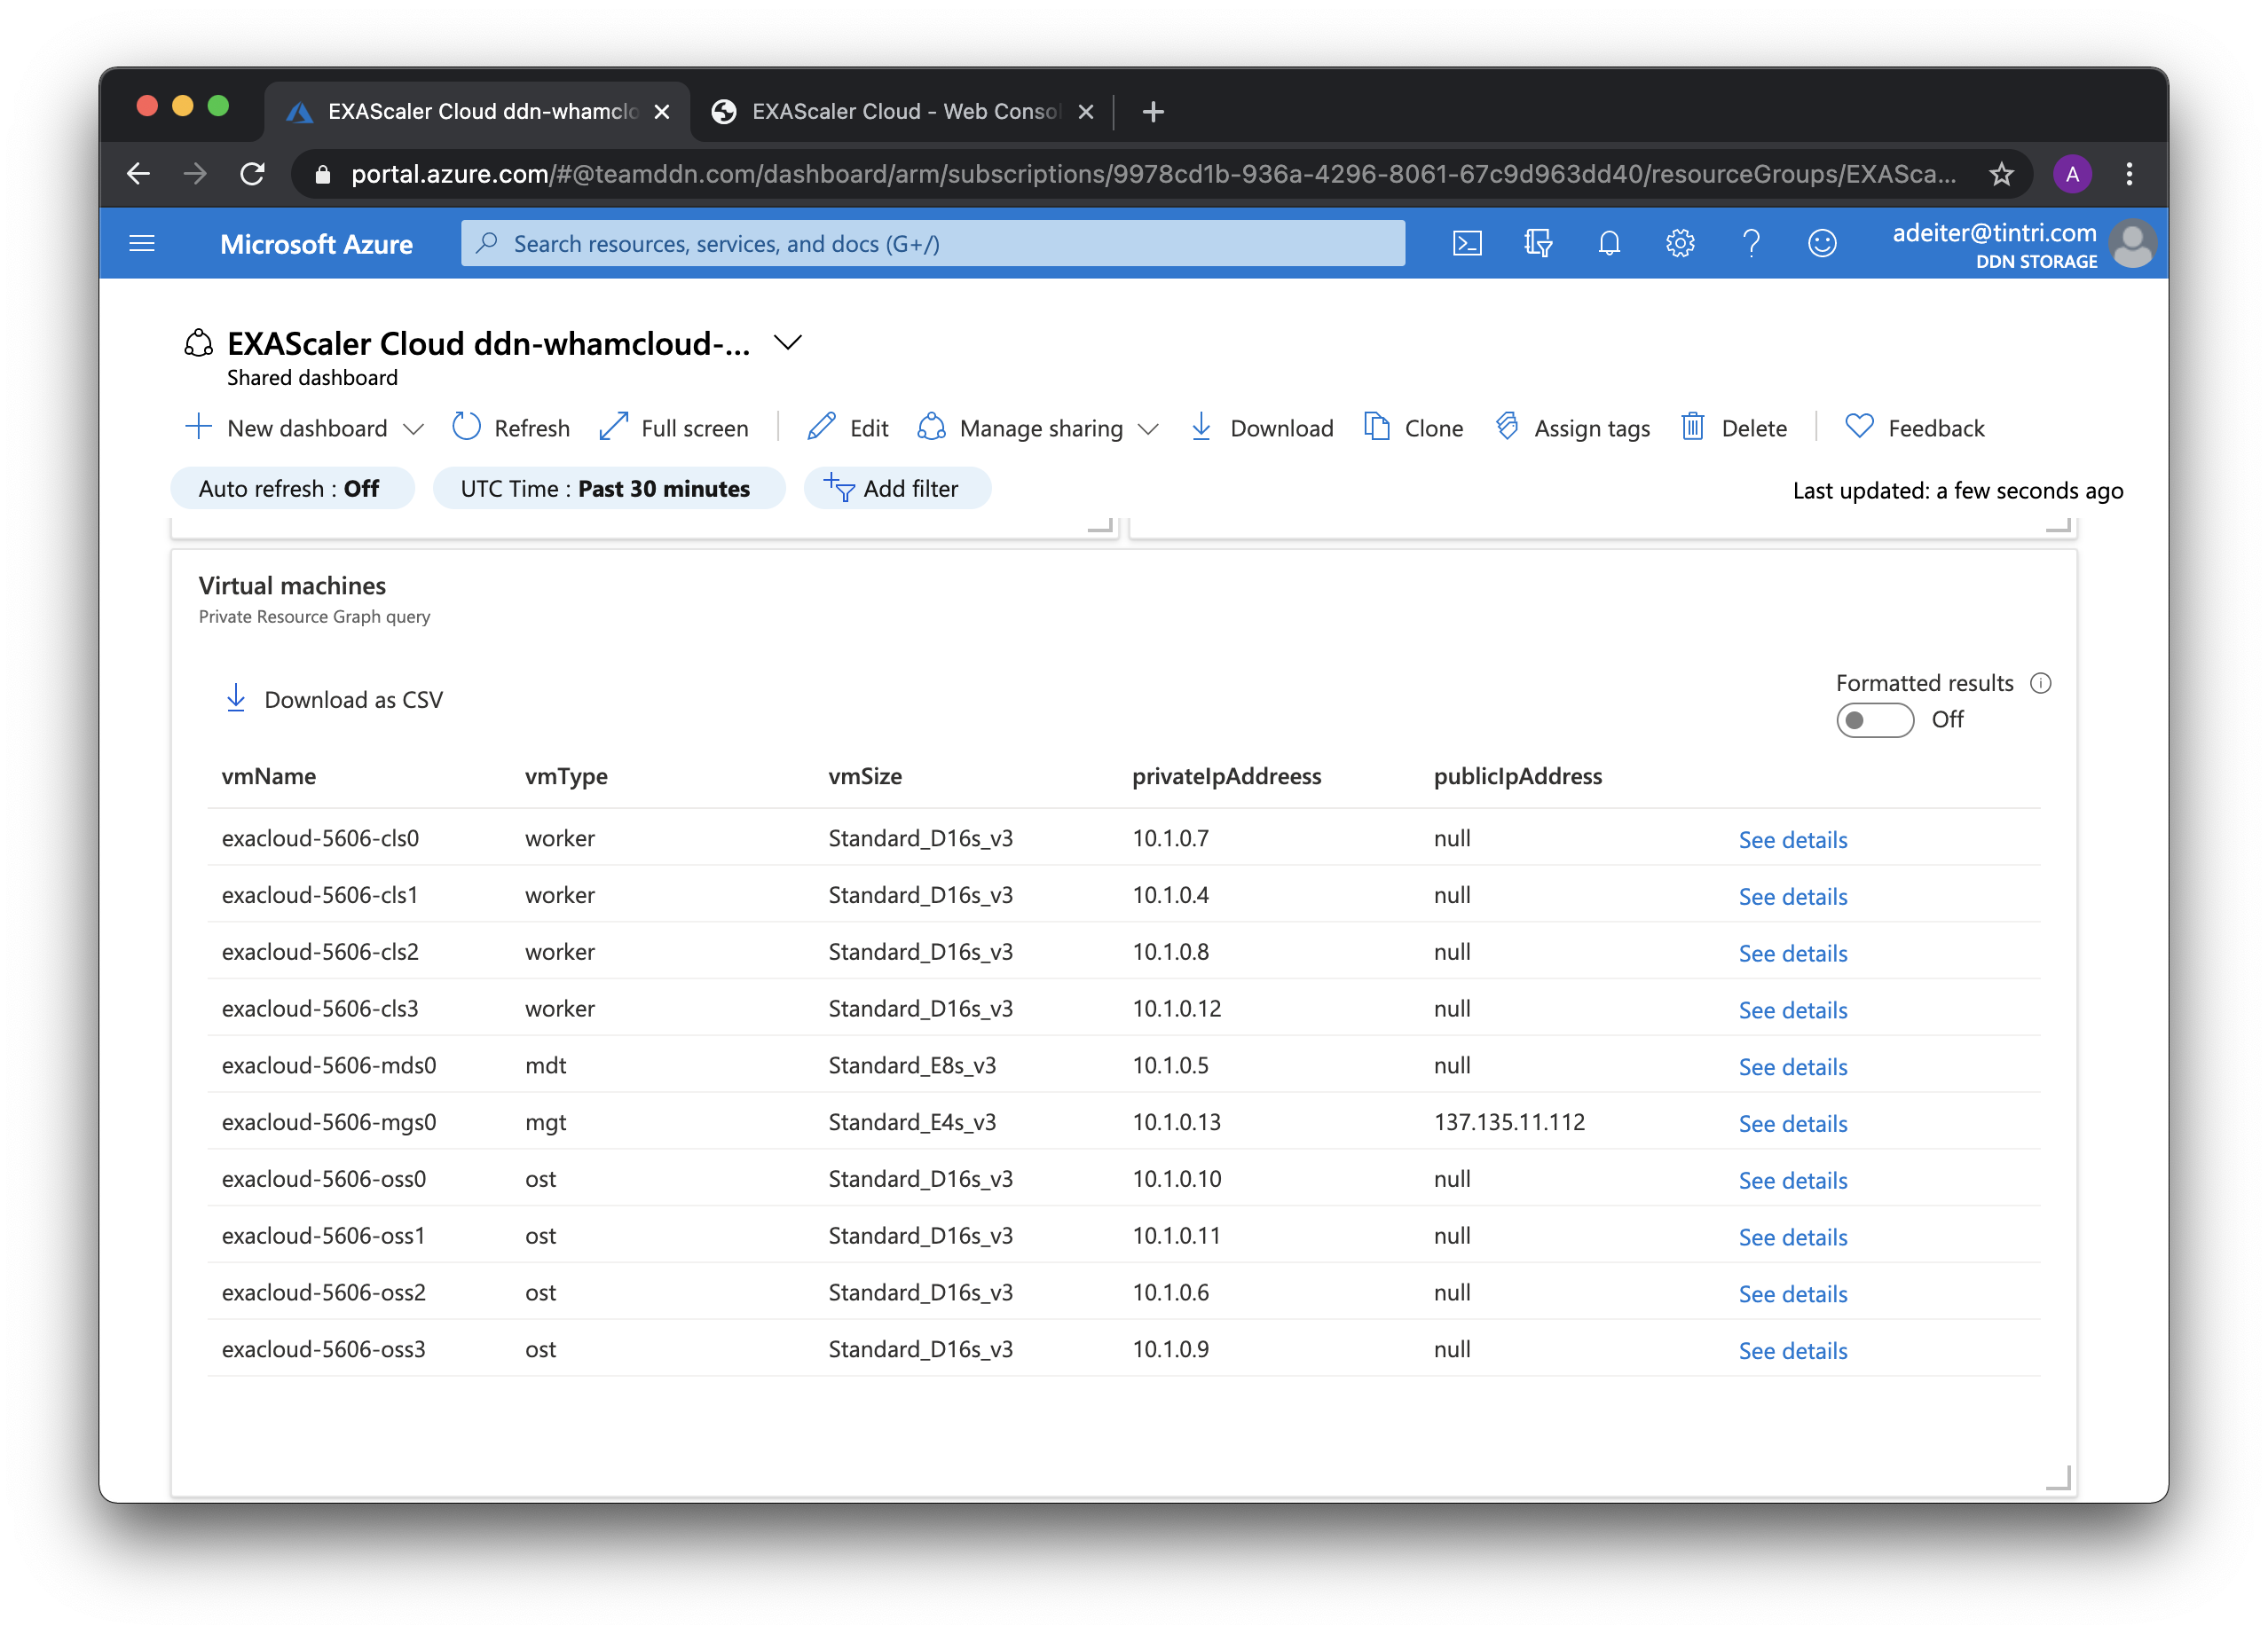The image size is (2268, 1634).
Task: Click the help question mark icon
Action: [1751, 243]
